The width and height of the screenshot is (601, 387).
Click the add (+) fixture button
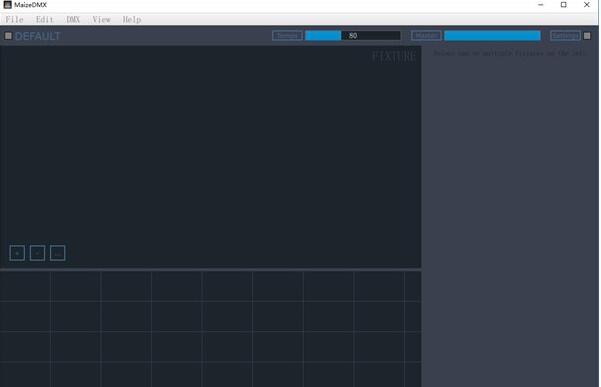click(x=17, y=253)
